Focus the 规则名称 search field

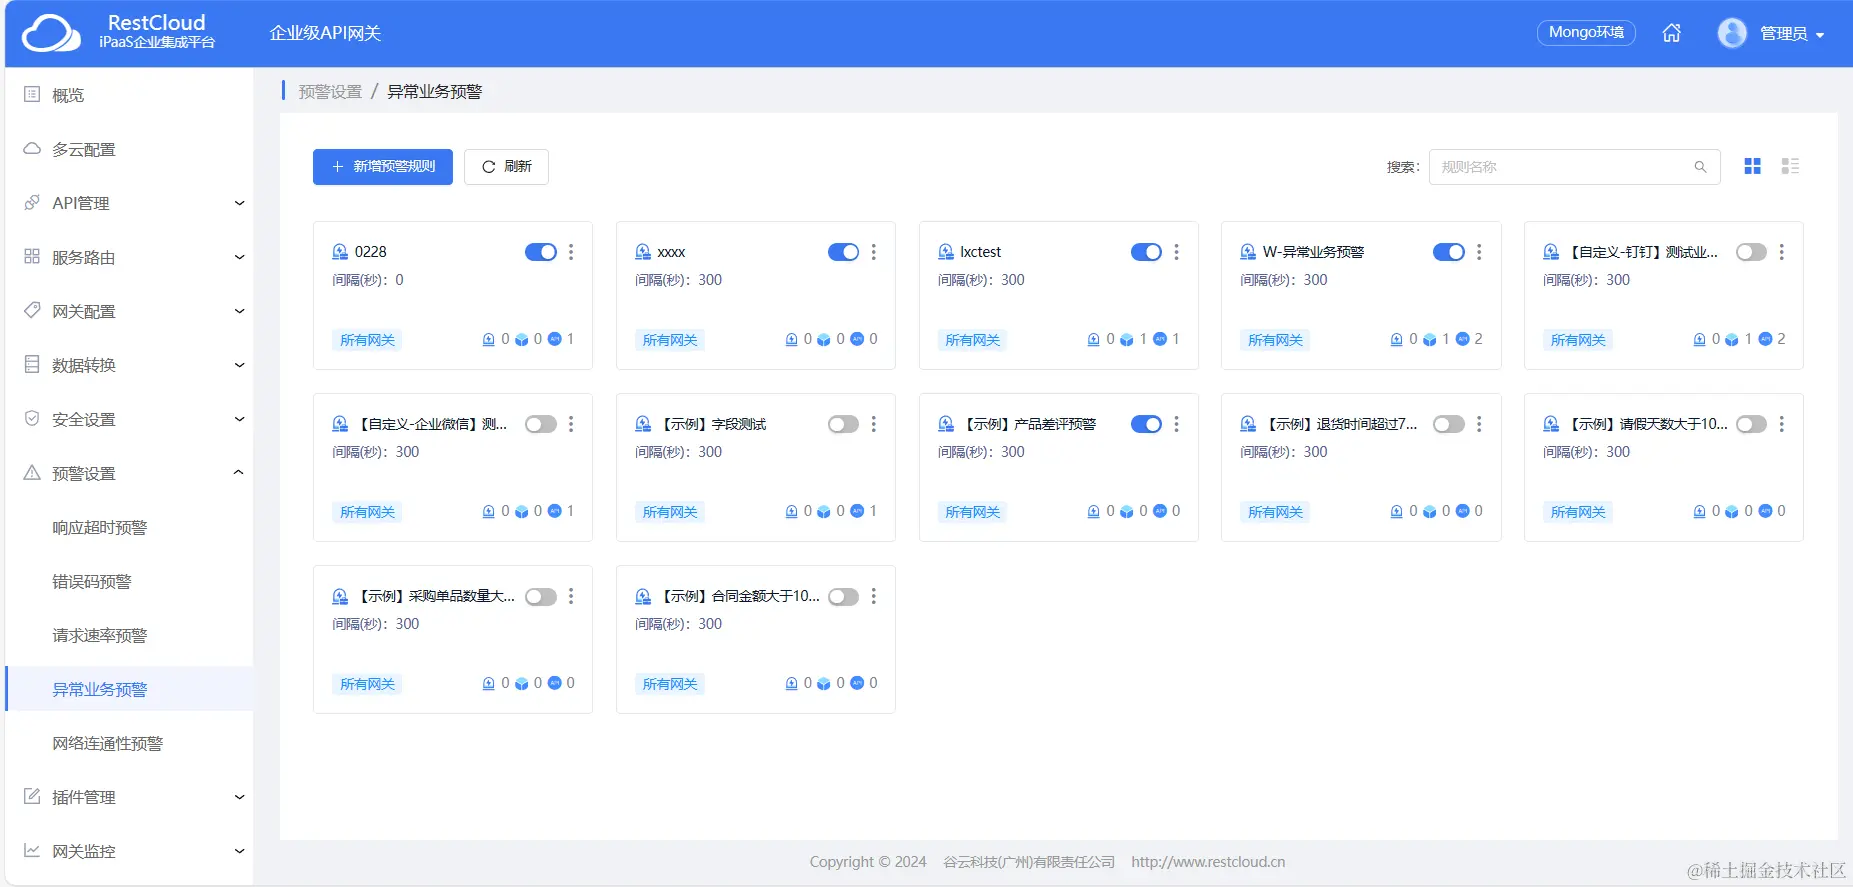[x=1574, y=167]
